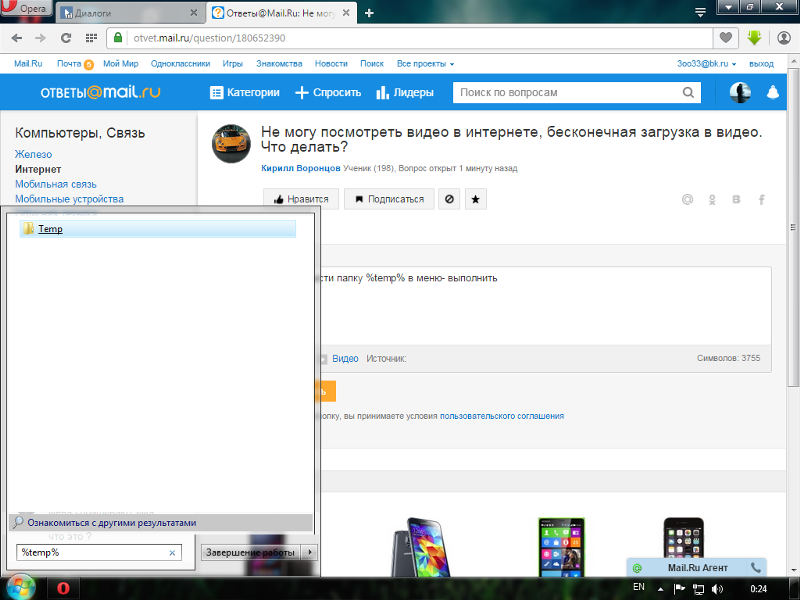Click the Нравится like button
The width and height of the screenshot is (800, 600).
pos(301,199)
